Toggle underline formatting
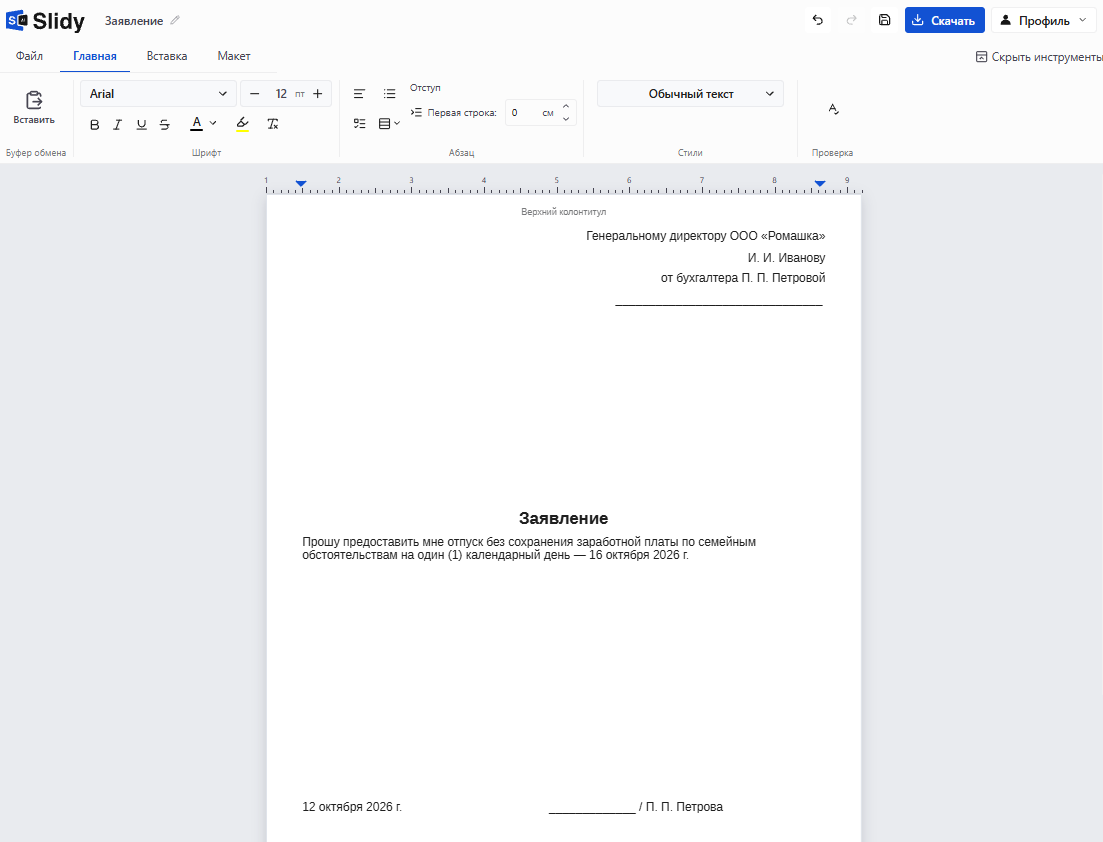The image size is (1103, 842). (x=141, y=125)
